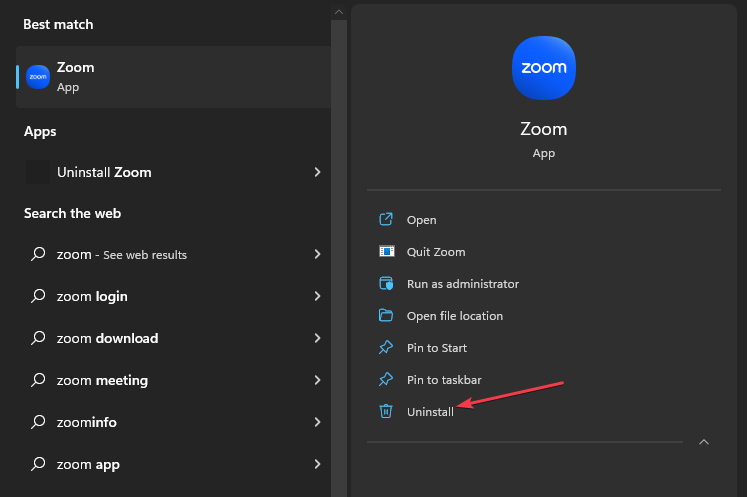
Task: Select the Uninstall Zoom app entry
Action: (173, 172)
